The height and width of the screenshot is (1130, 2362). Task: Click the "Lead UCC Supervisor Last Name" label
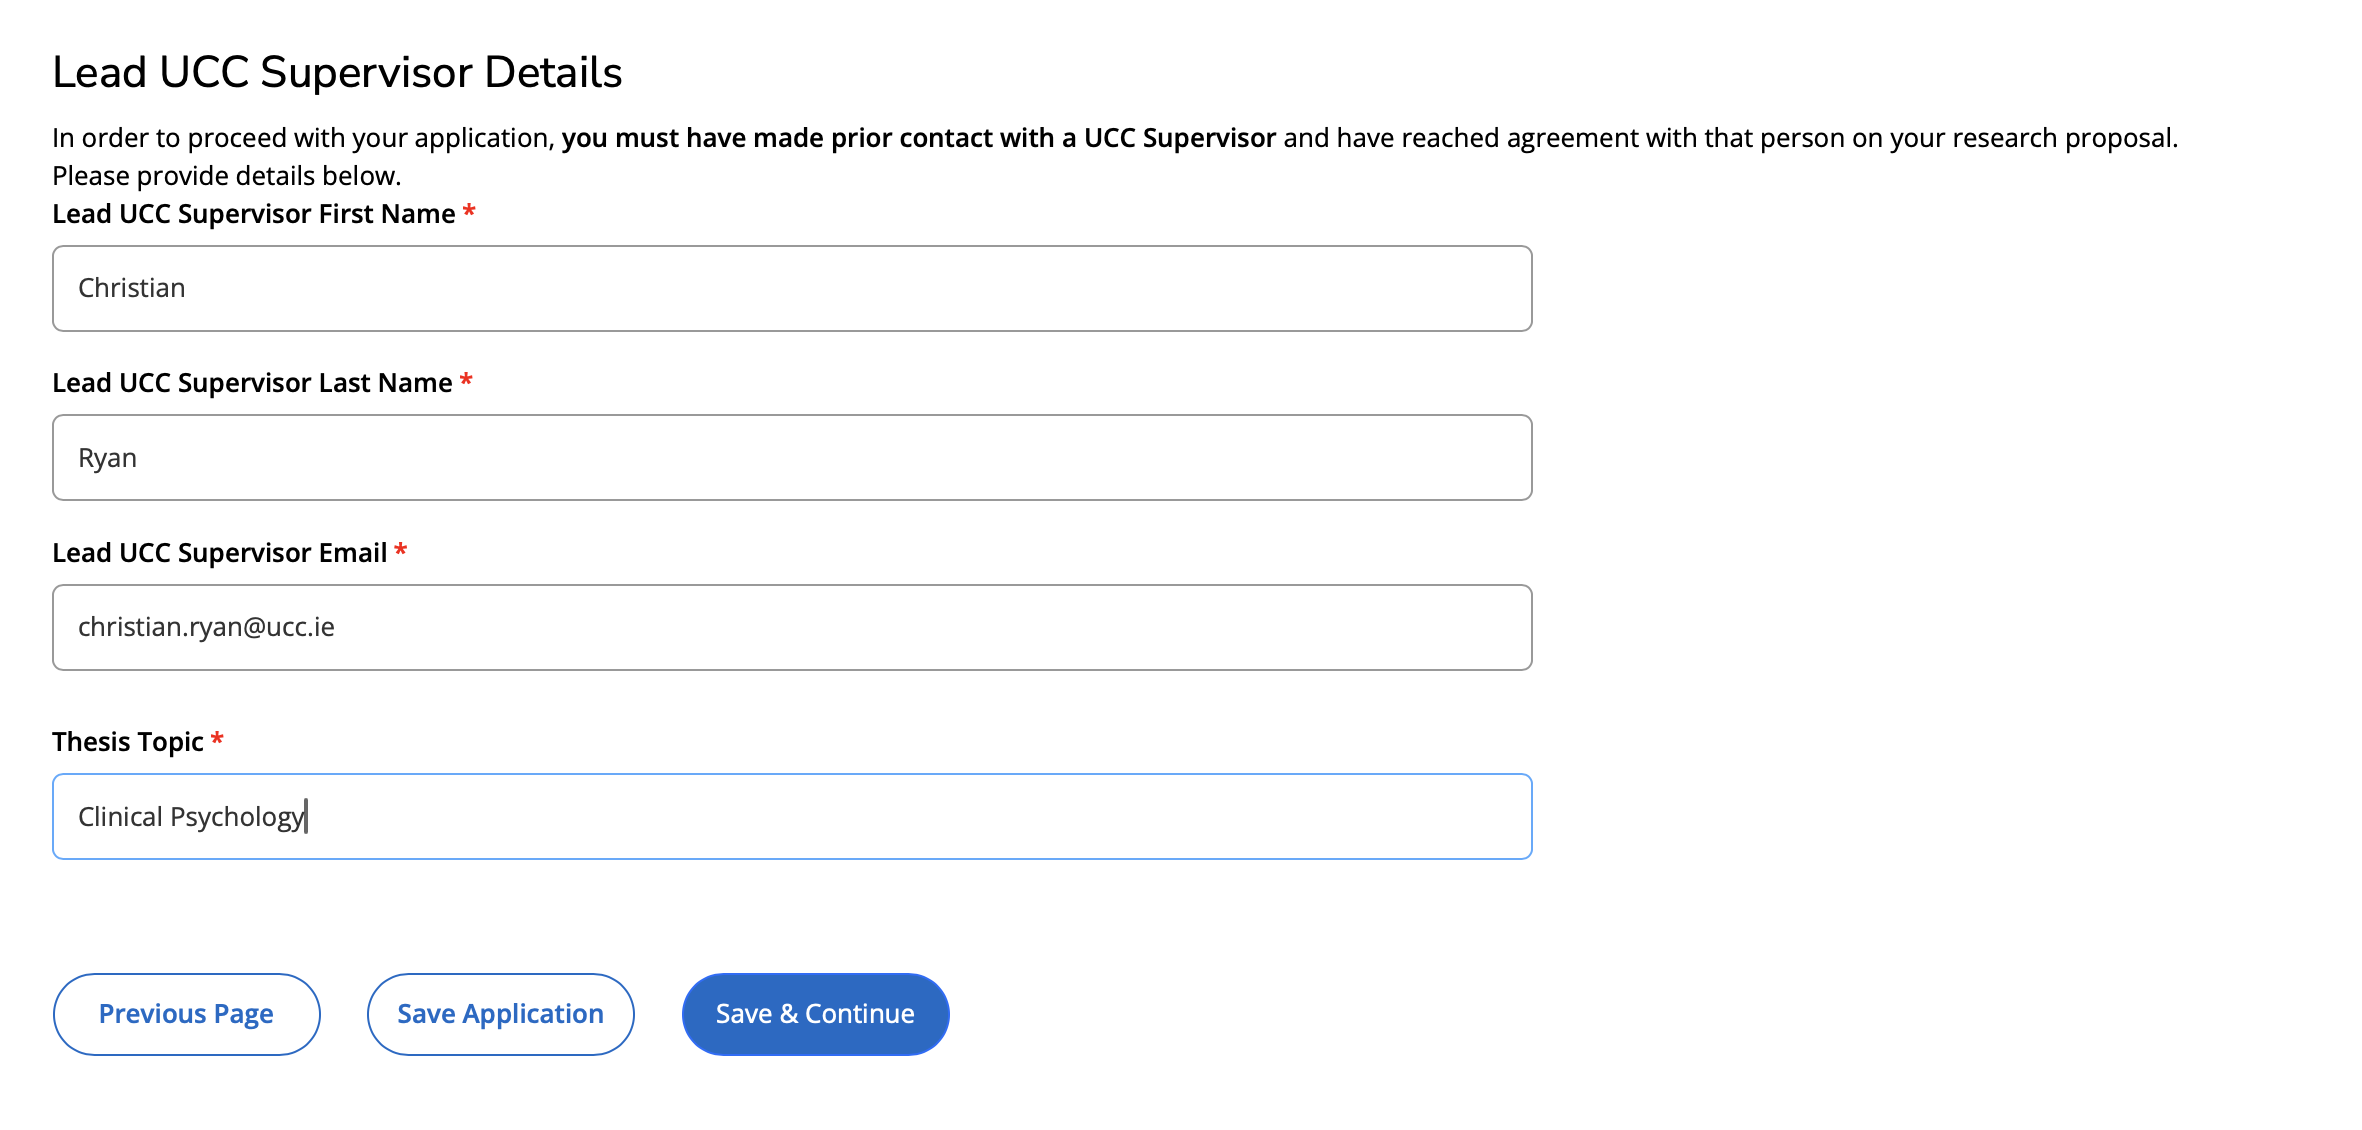(x=252, y=383)
